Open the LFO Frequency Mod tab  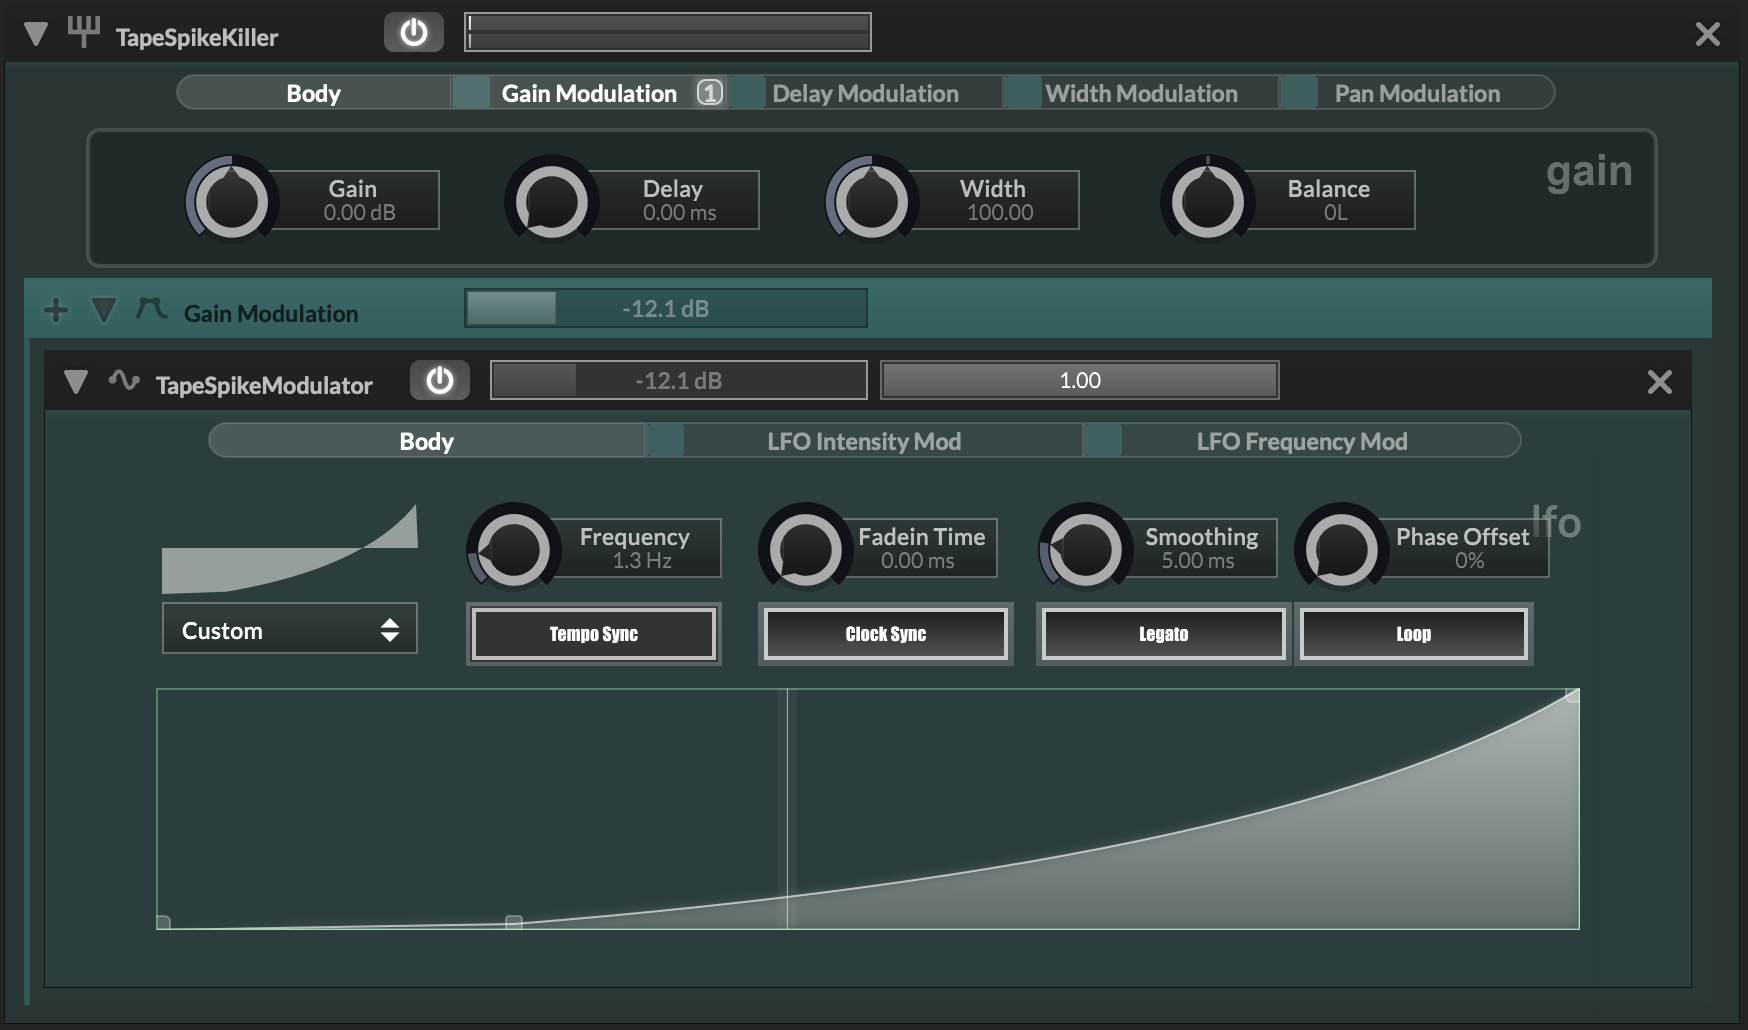click(1302, 441)
